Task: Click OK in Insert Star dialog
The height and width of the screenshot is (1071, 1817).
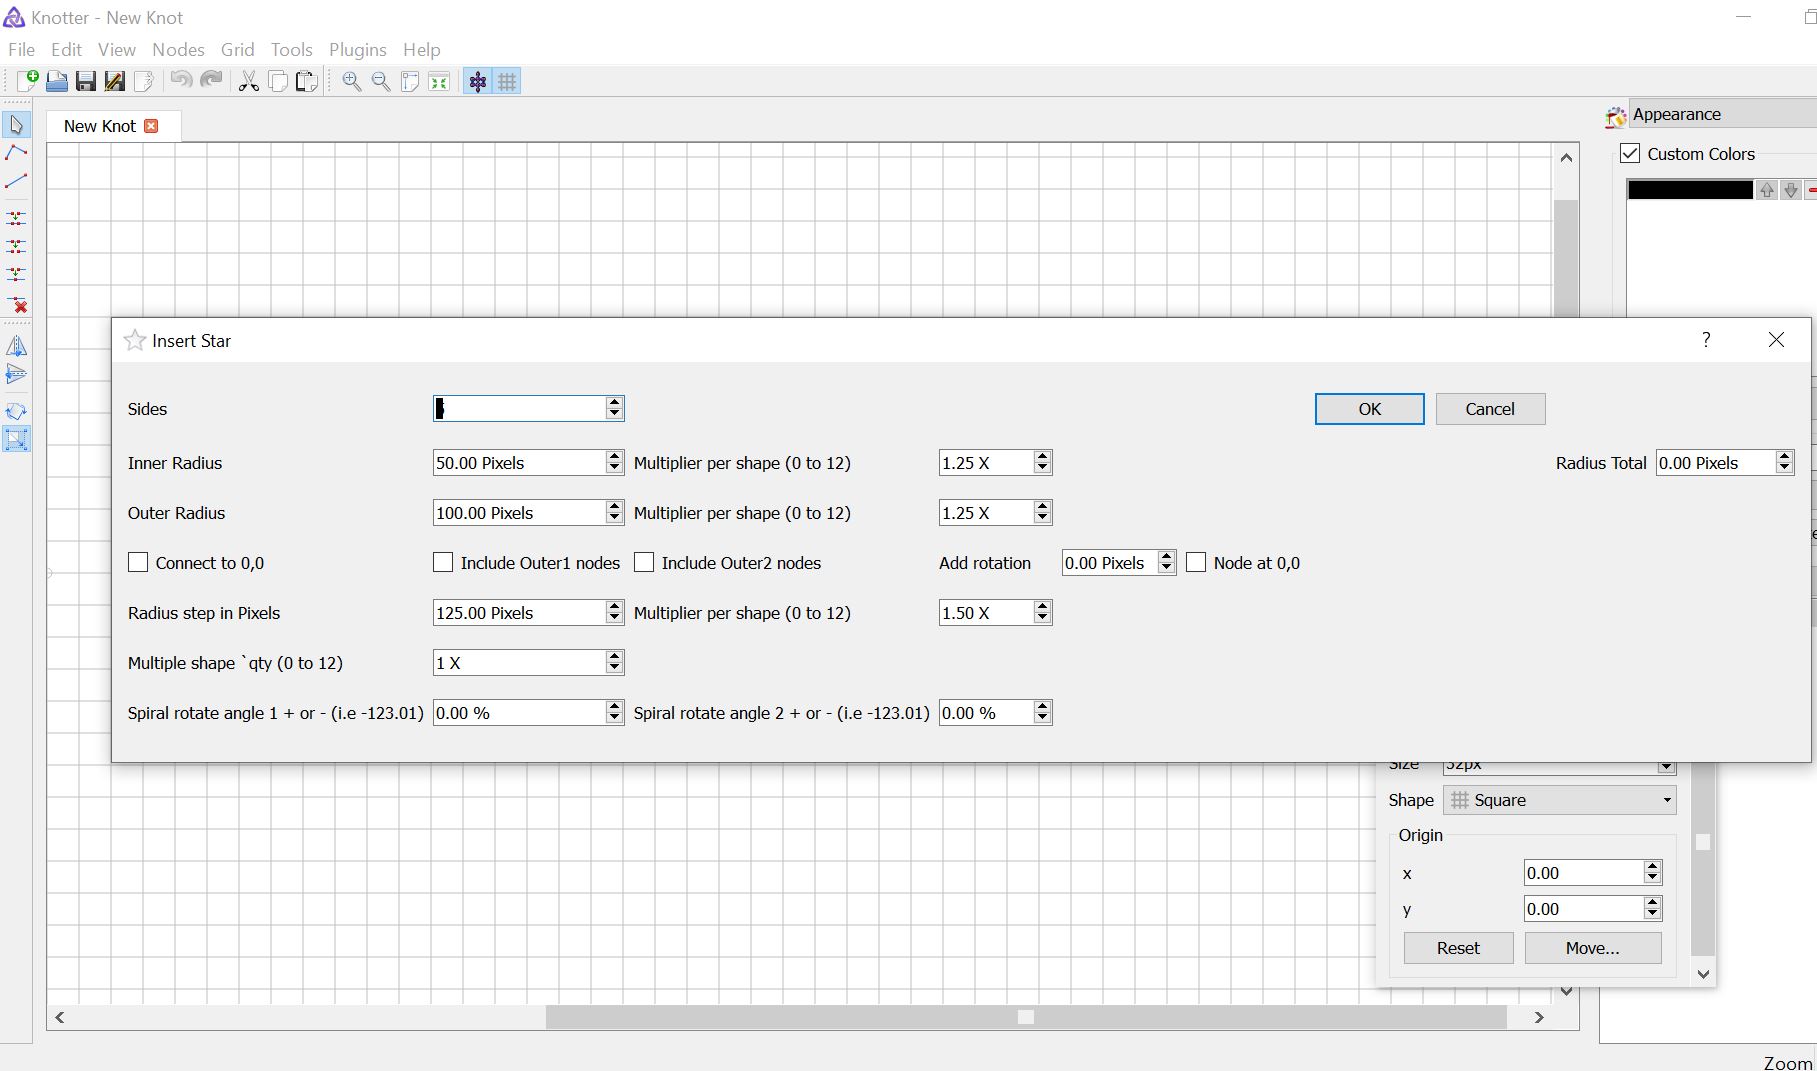Action: tap(1369, 409)
